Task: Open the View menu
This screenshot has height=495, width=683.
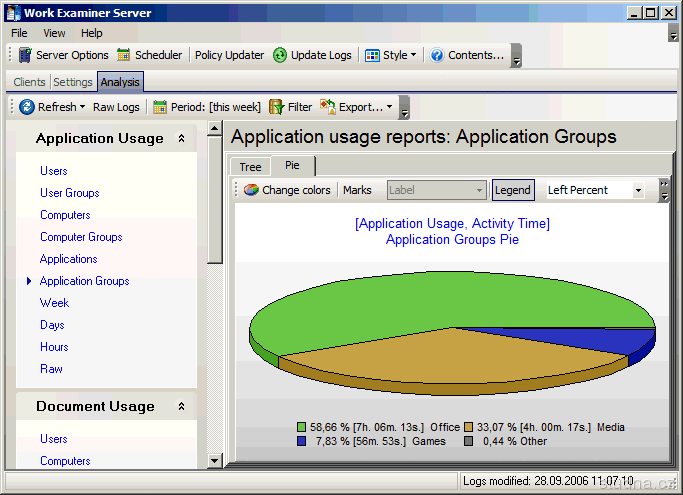Action: click(54, 33)
